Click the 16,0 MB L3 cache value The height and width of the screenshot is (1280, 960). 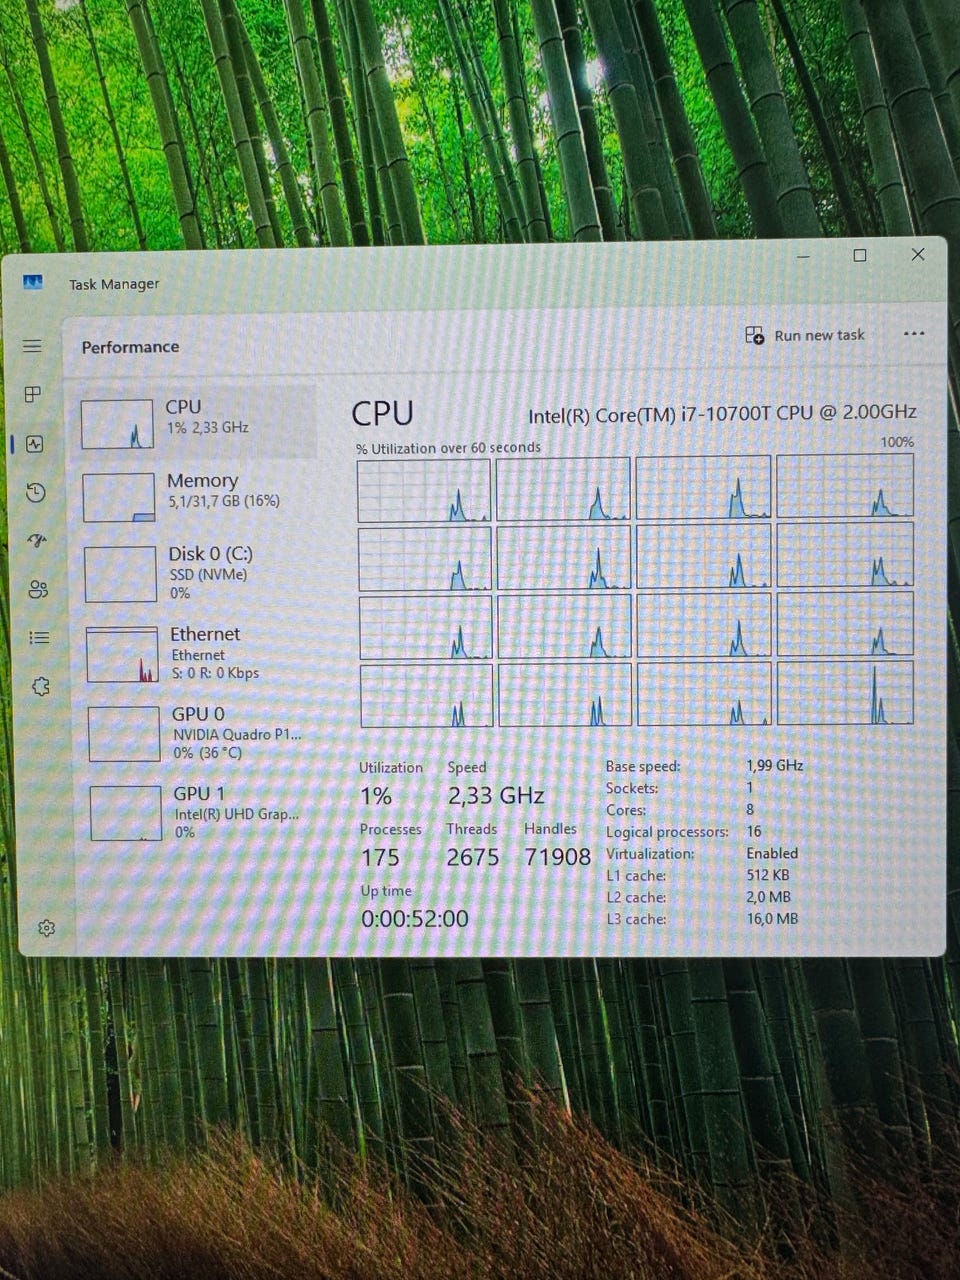tap(772, 918)
